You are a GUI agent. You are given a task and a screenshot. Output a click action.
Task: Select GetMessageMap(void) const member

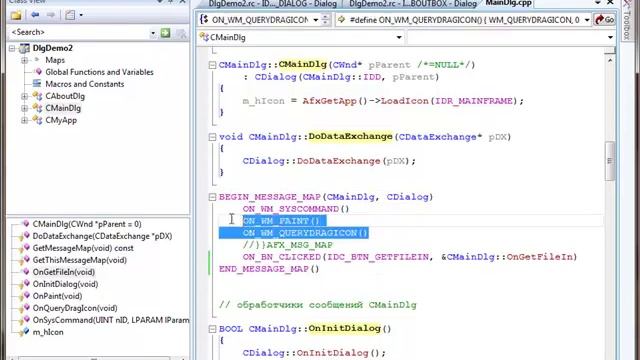click(x=83, y=248)
